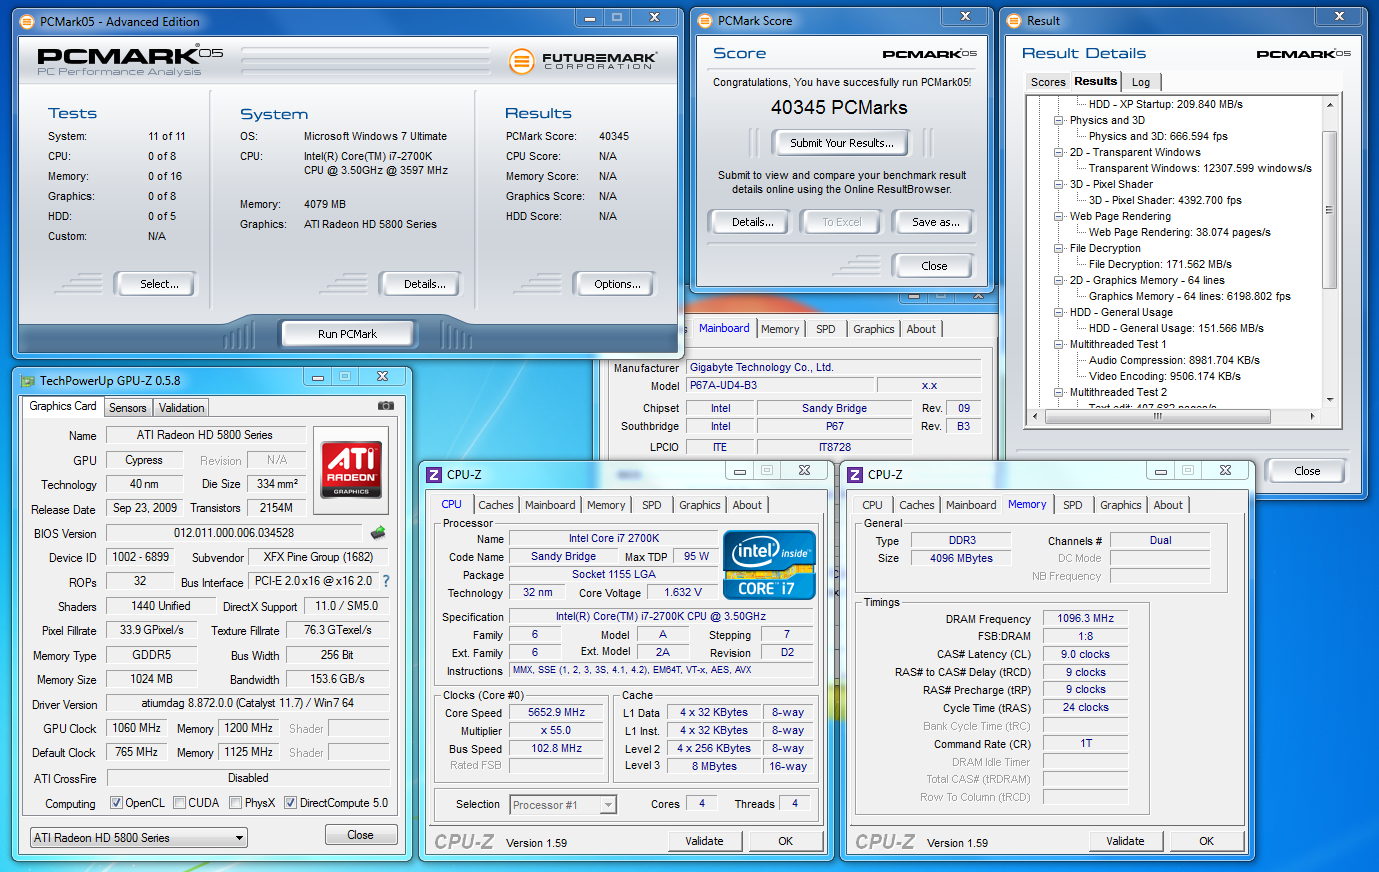The image size is (1379, 872).
Task: Click the PCMark Score window title icon
Action: tap(704, 20)
